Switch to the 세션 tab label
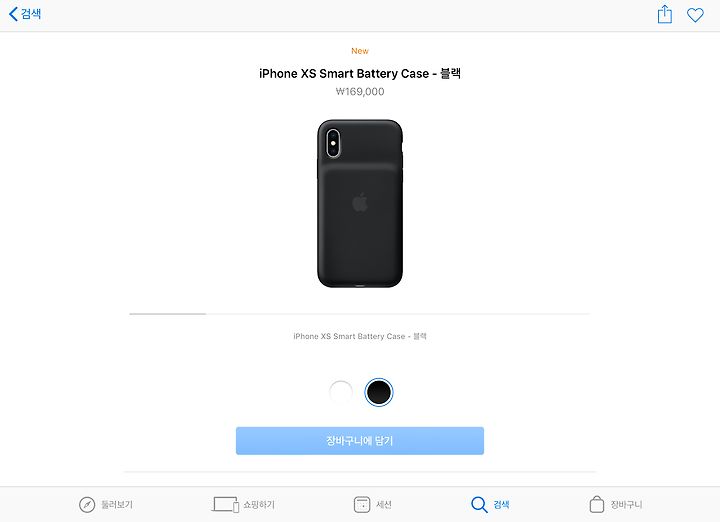720x522 pixels. 384,505
